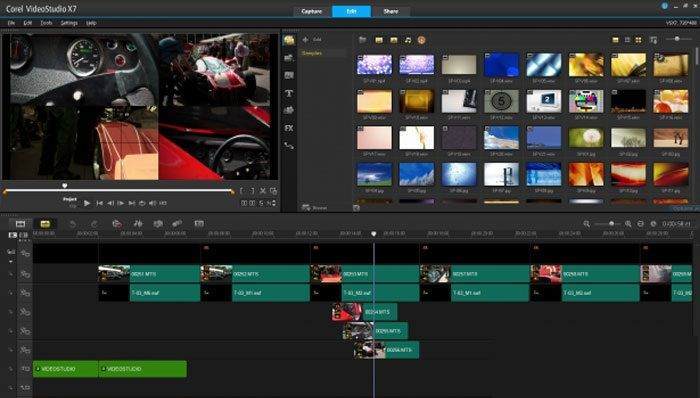Open the File menu

11,23
